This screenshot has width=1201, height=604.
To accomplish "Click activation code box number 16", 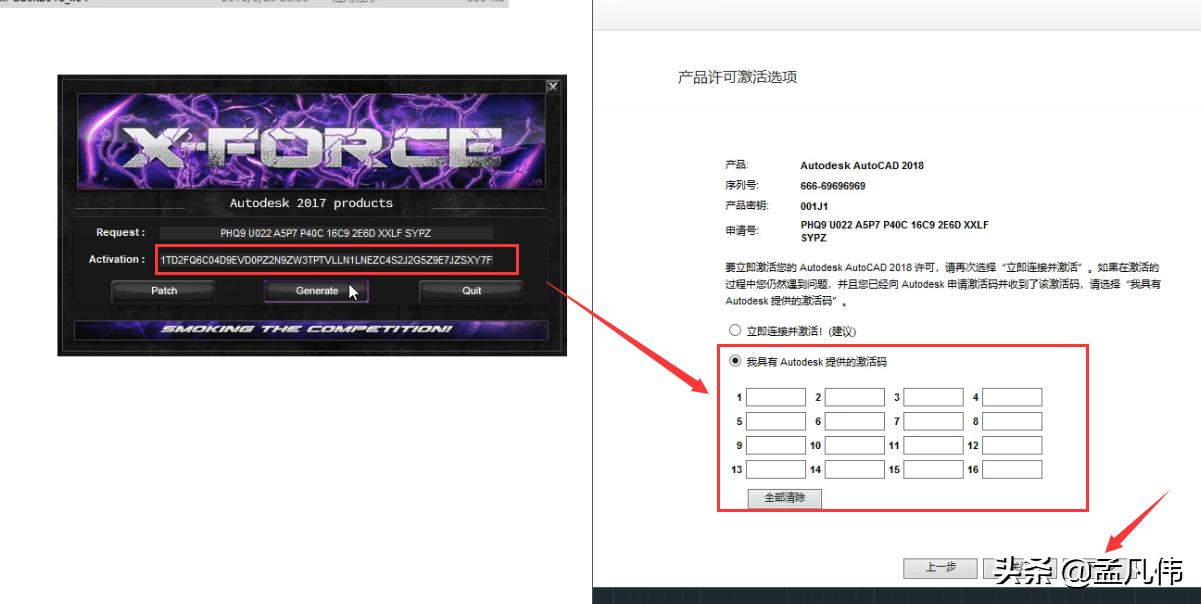I will 1012,469.
